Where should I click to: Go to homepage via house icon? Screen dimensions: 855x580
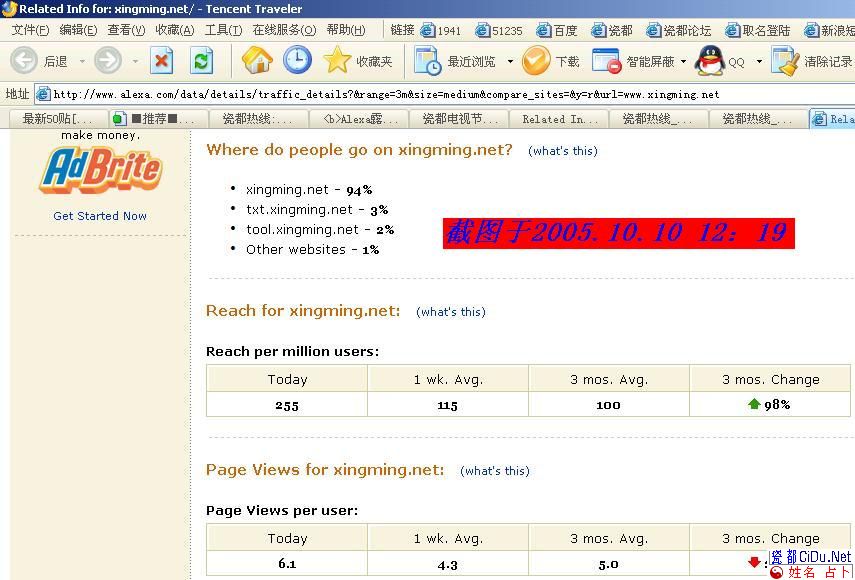pyautogui.click(x=257, y=61)
